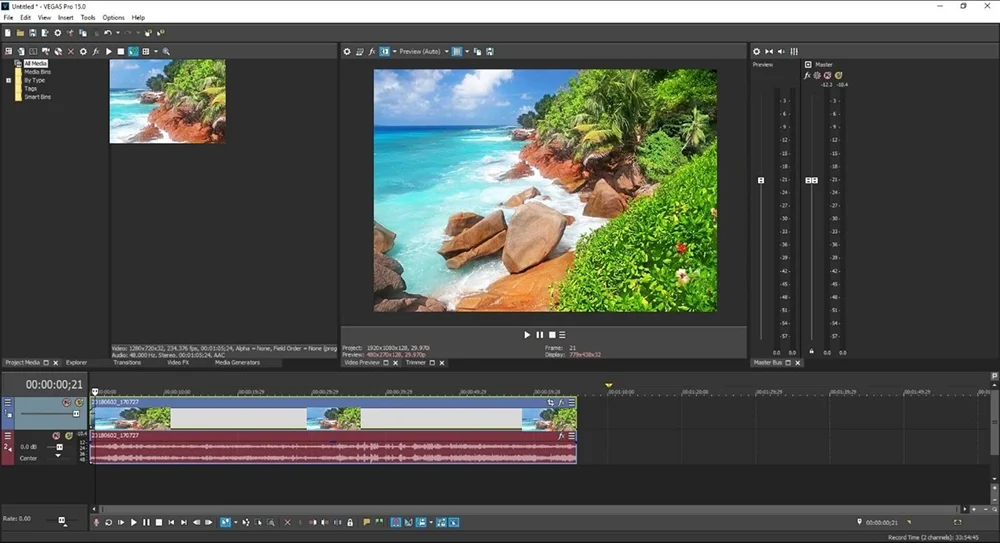
Task: Save snapshot to file in preview toolbar
Action: click(490, 52)
